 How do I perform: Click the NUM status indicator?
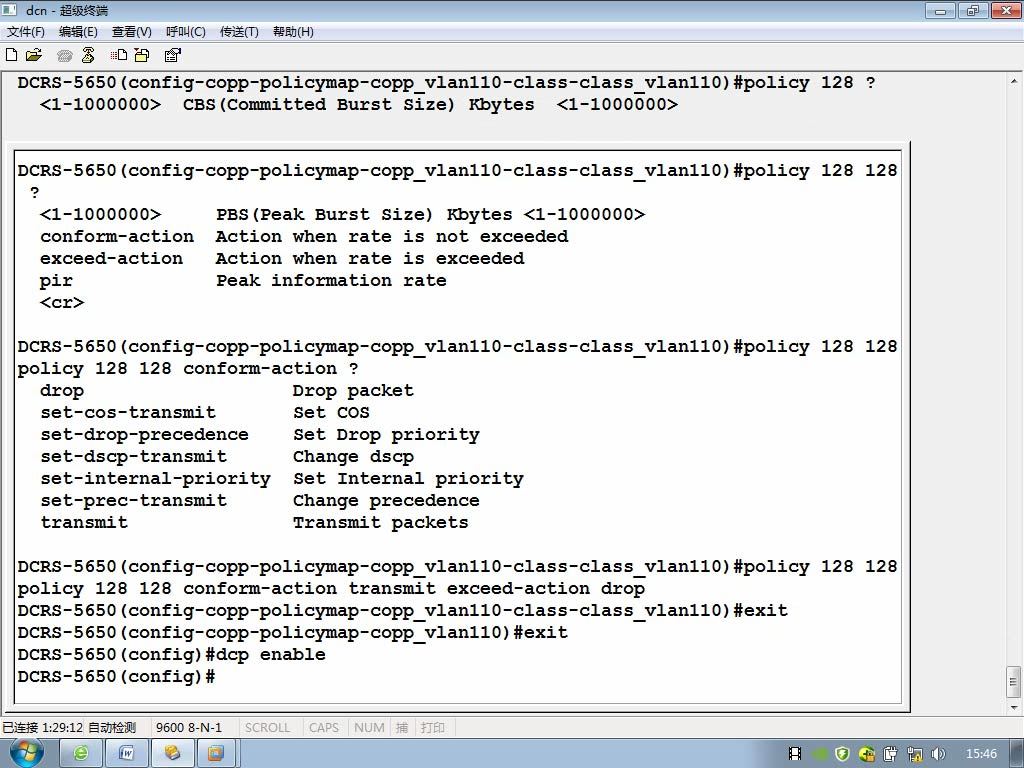tap(369, 728)
